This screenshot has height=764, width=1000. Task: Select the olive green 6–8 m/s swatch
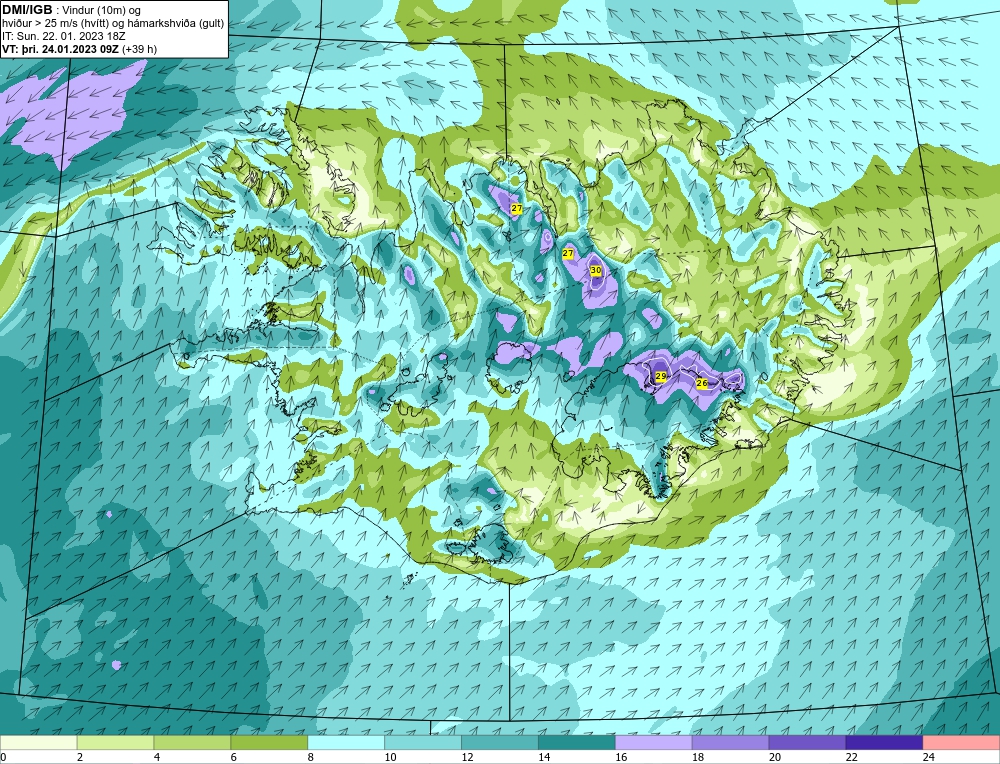pos(269,743)
